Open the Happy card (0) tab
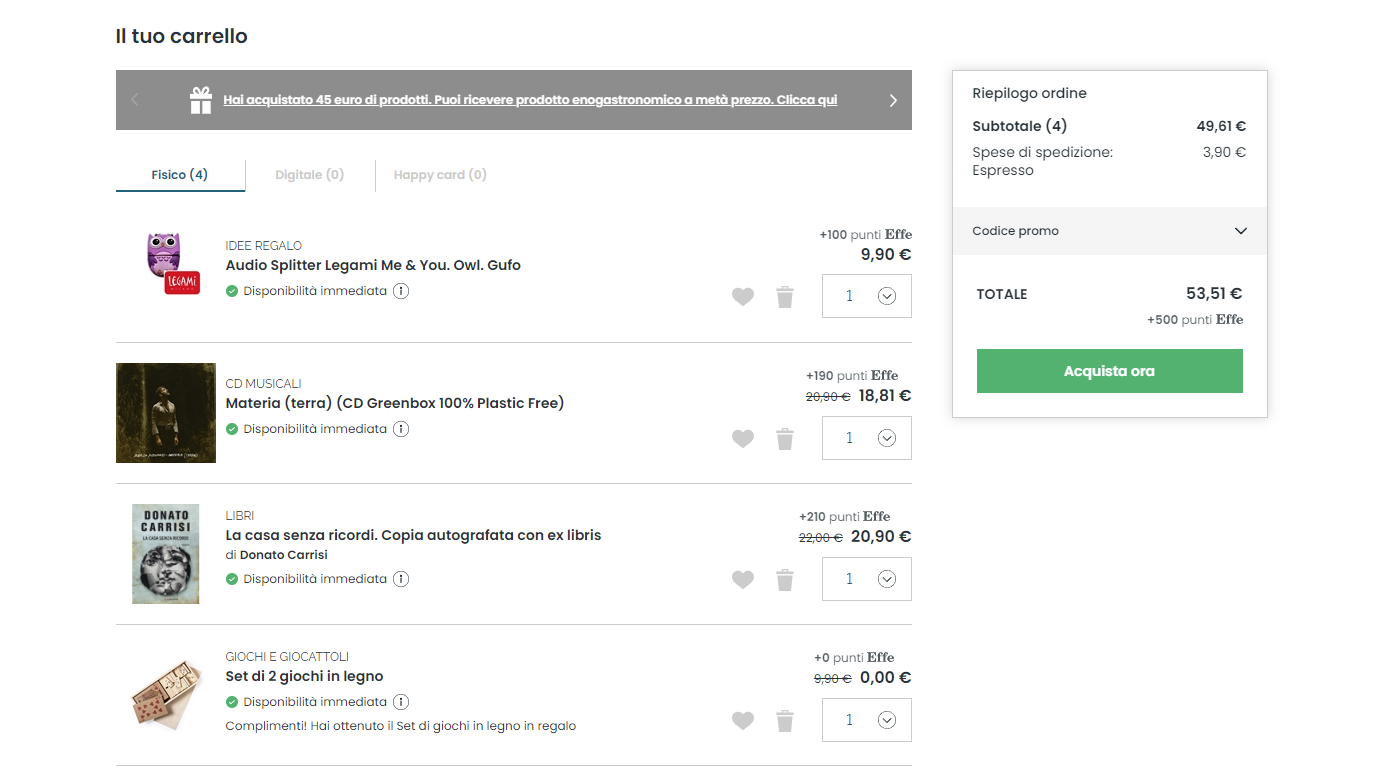Image resolution: width=1382 pixels, height=783 pixels. [x=440, y=175]
